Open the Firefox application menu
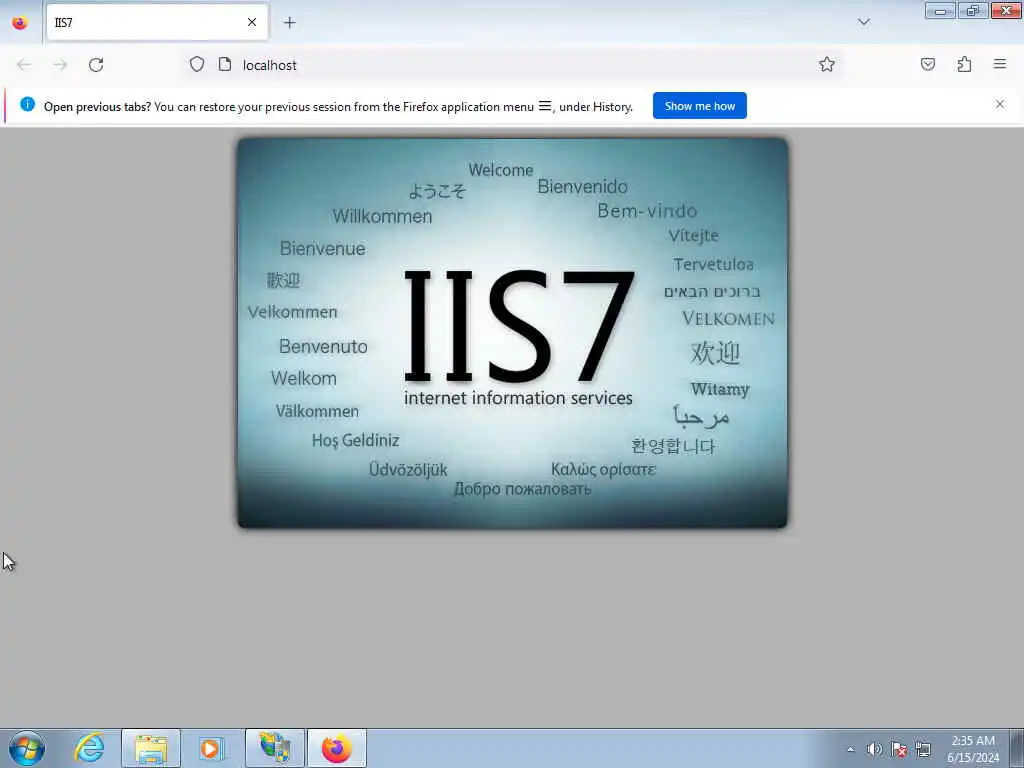1024x768 pixels. tap(1000, 64)
